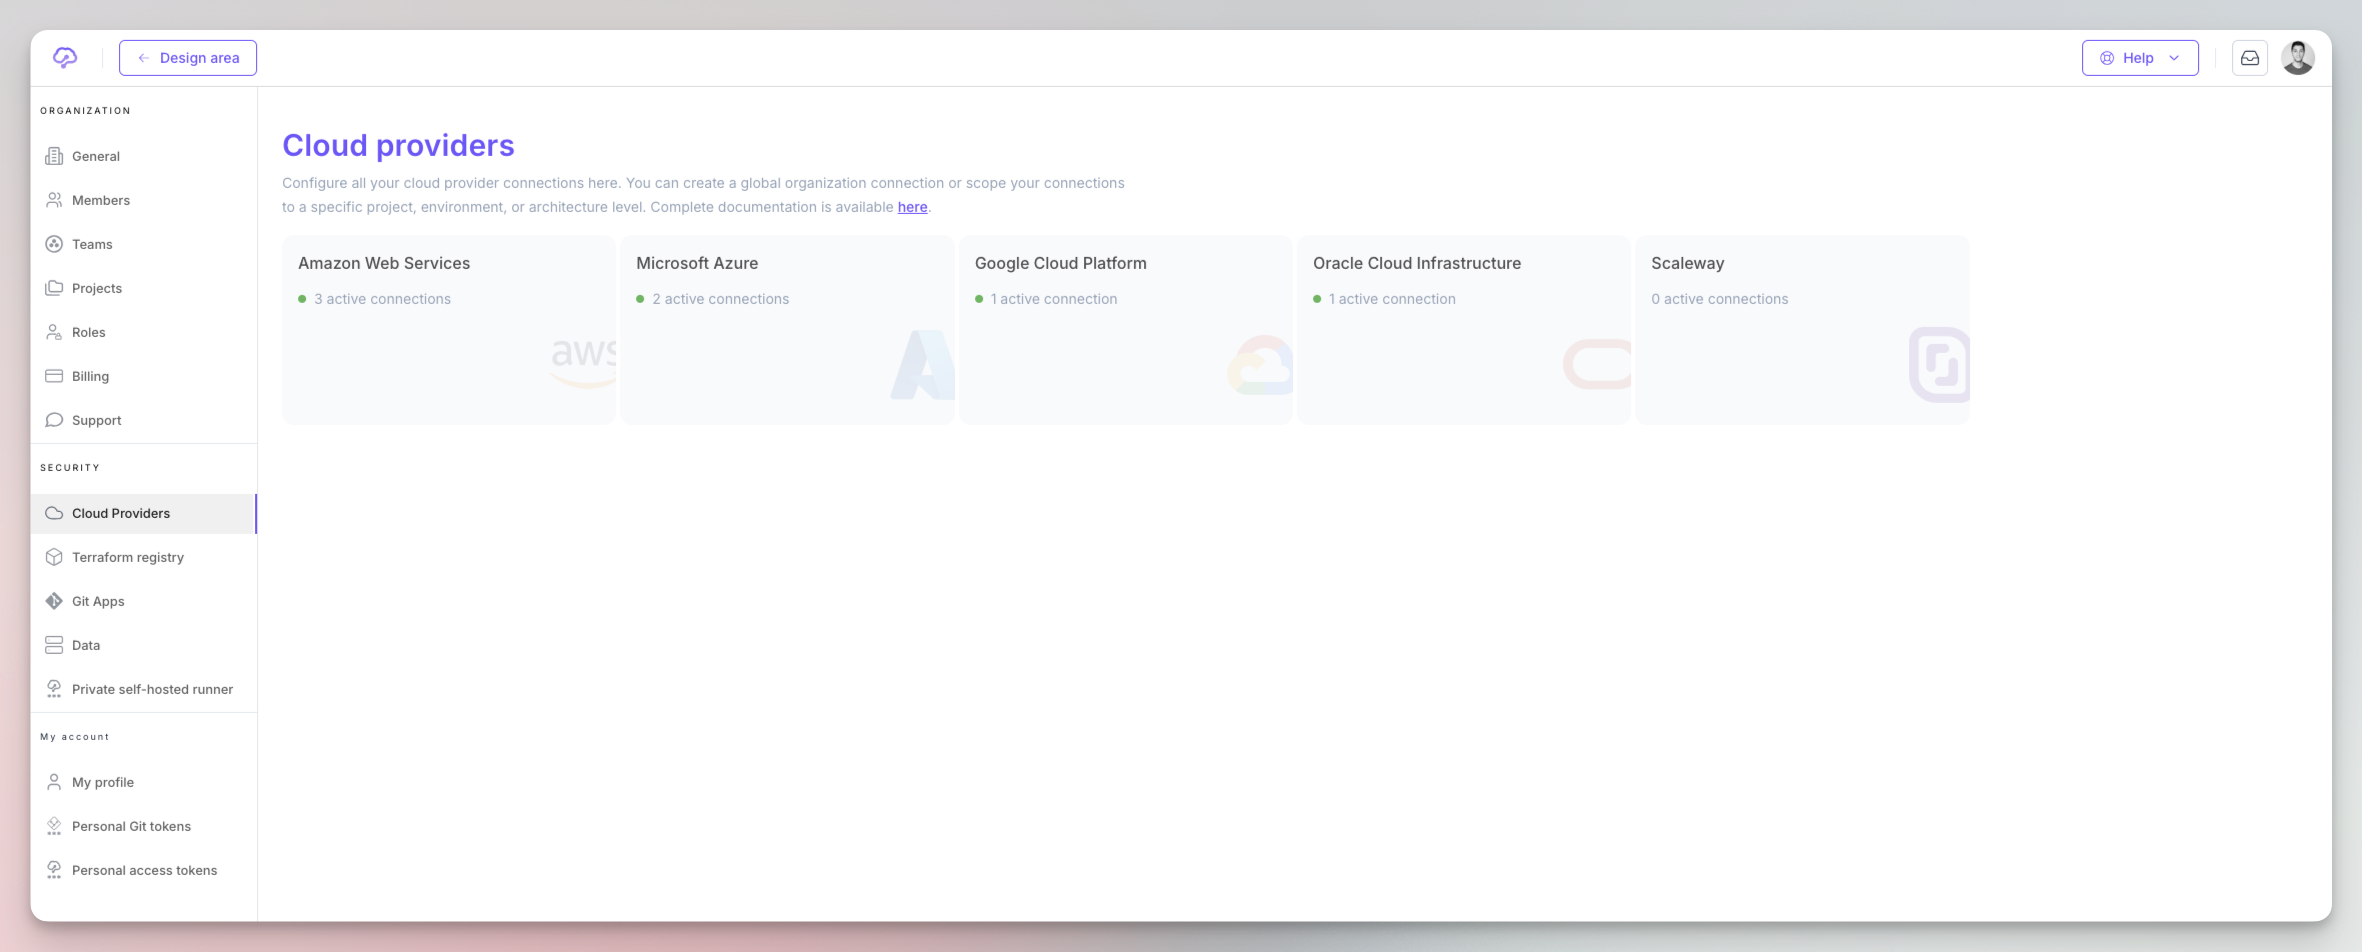Click the SECURITY section header
This screenshot has width=2362, height=952.
[x=70, y=468]
